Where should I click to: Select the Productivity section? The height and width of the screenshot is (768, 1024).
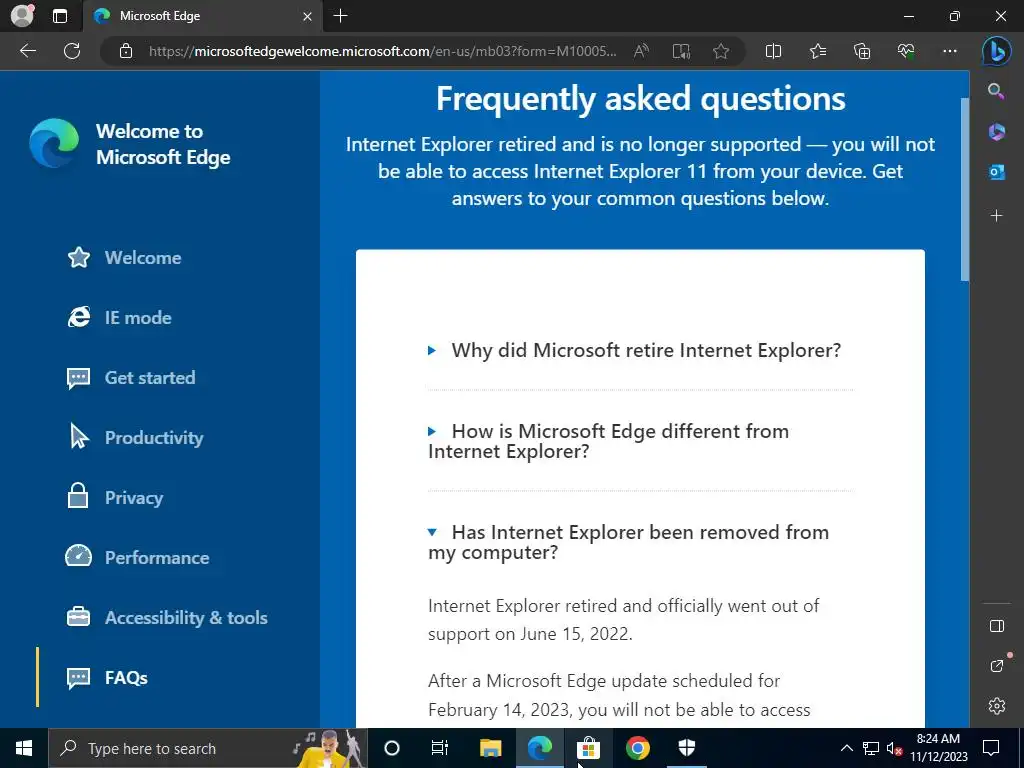tap(135, 438)
